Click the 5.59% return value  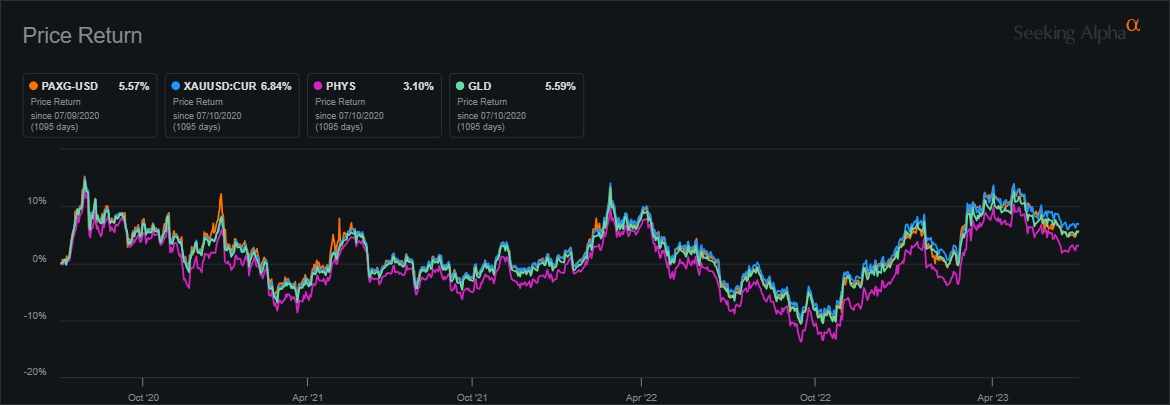click(560, 87)
